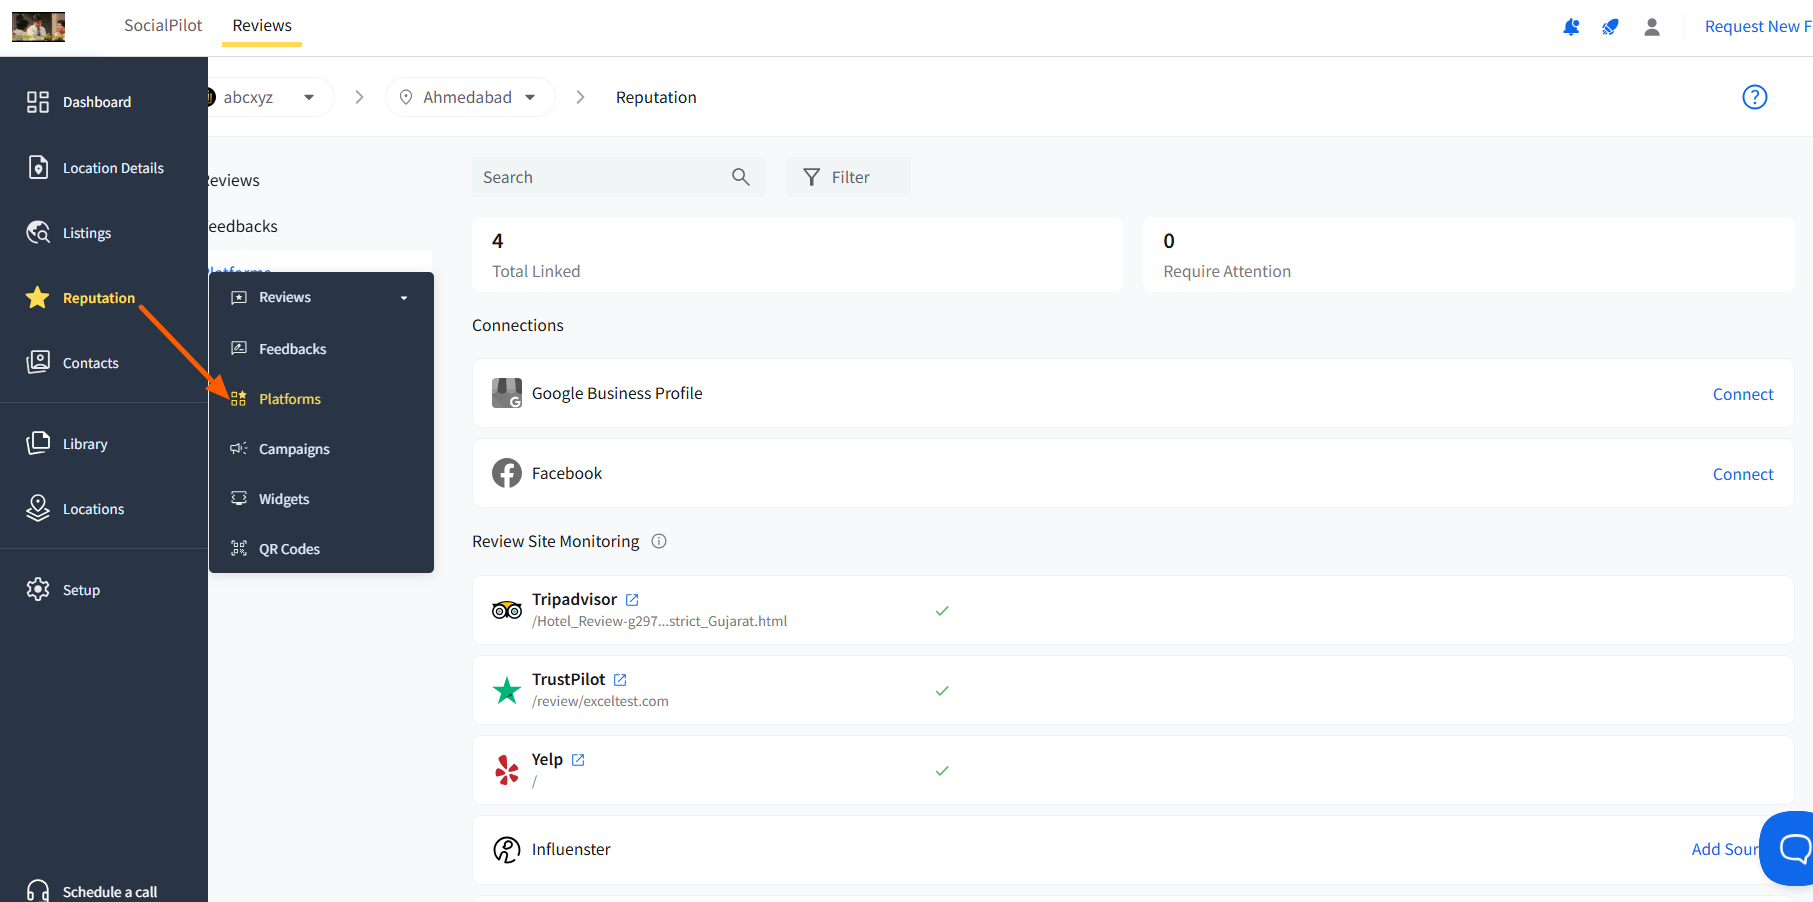Screen dimensions: 1813x902
Task: Add source for Influenster
Action: [1725, 849]
